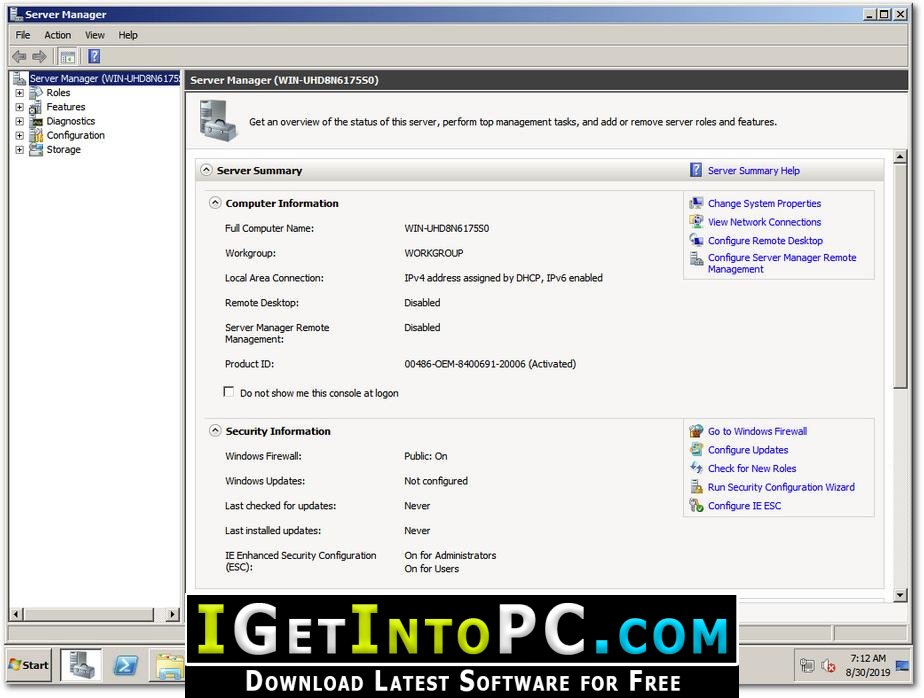This screenshot has width=924, height=698.
Task: Click the Roles icon in tree
Action: pos(36,93)
